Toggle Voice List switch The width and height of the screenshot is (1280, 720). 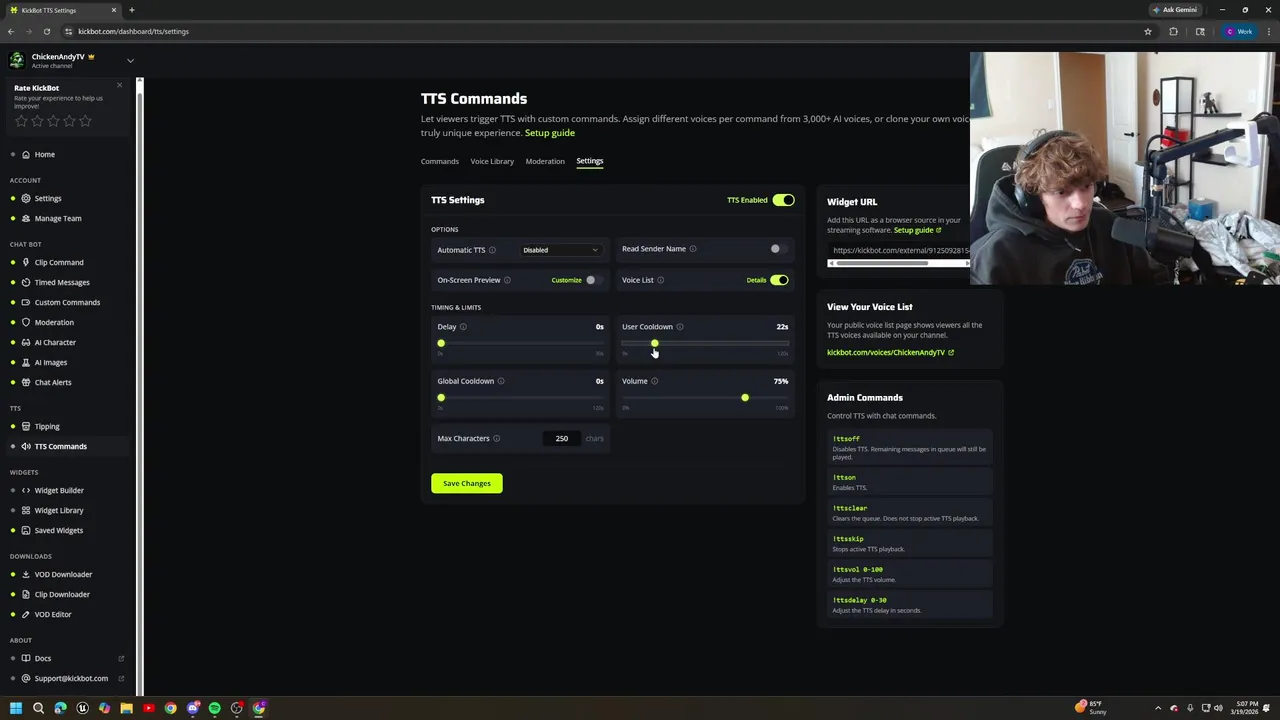click(779, 280)
